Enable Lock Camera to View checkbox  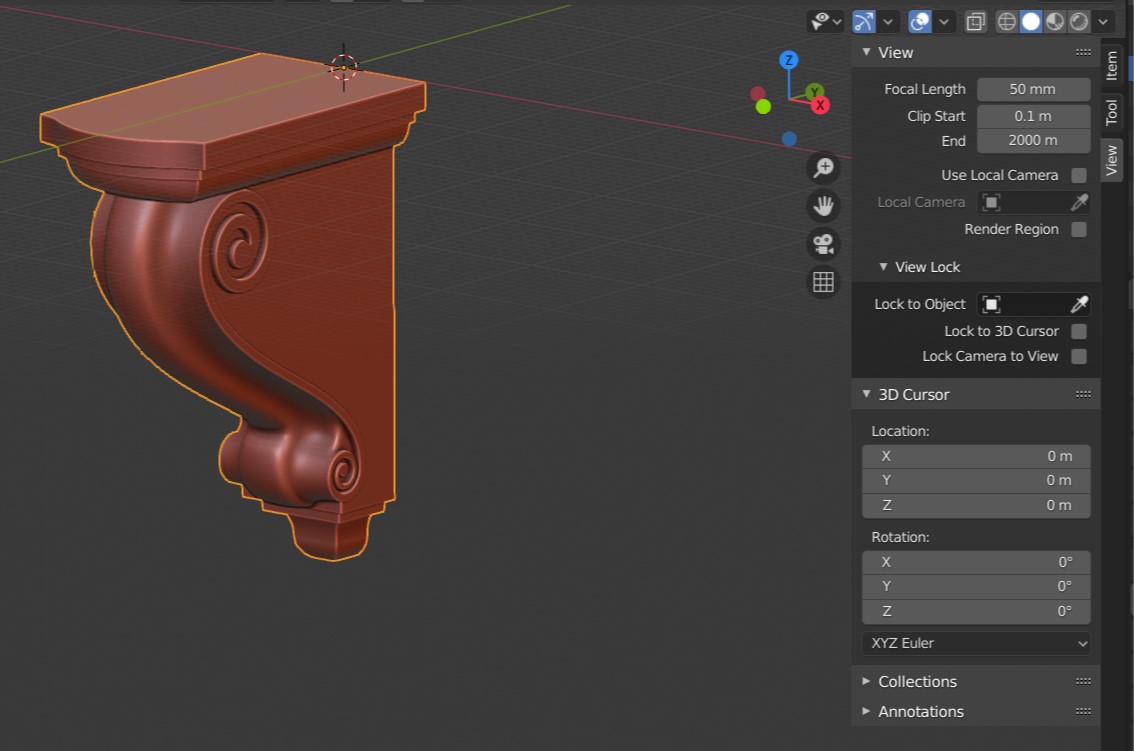[x=1078, y=357]
